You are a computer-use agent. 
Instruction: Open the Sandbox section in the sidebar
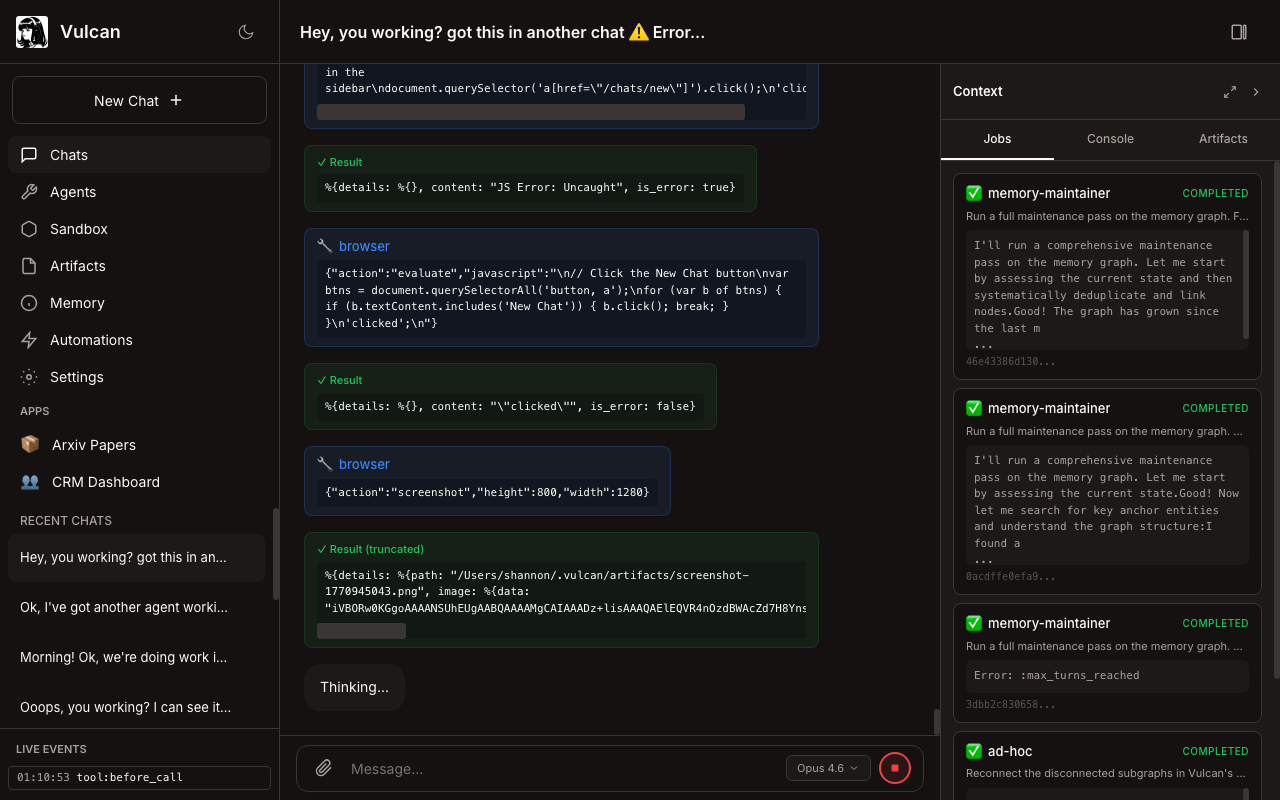[x=78, y=229]
